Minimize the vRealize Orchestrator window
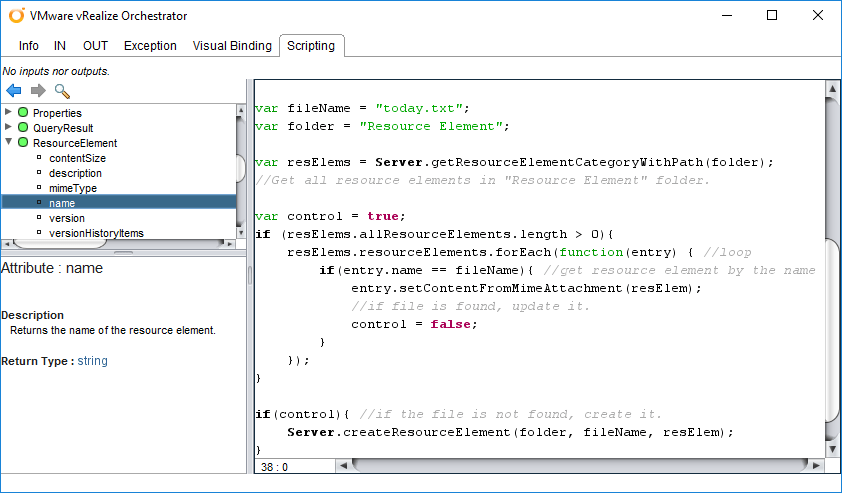The width and height of the screenshot is (842, 493). [727, 15]
